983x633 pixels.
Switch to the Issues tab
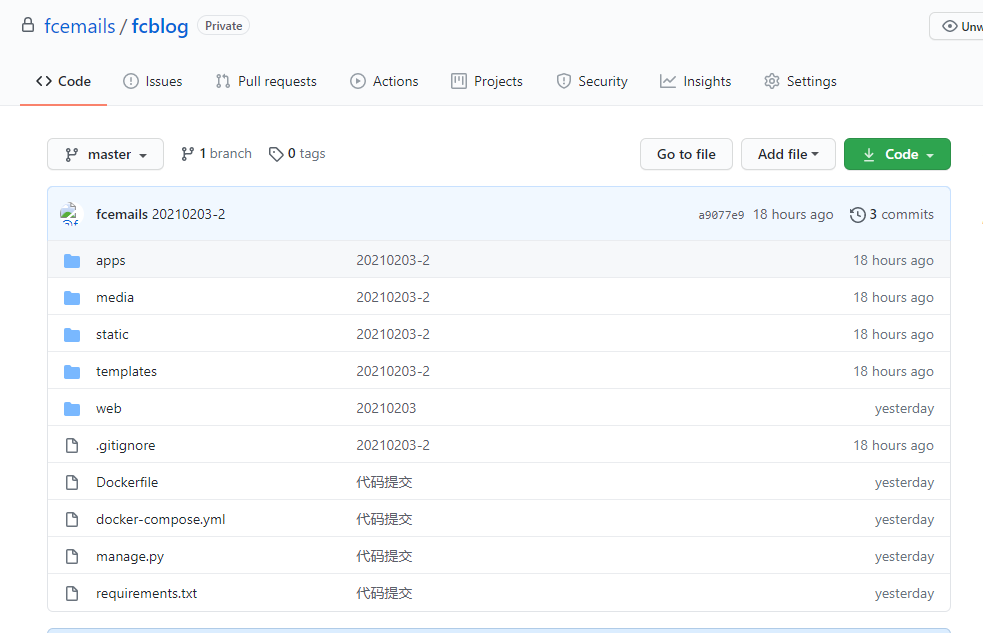point(152,82)
